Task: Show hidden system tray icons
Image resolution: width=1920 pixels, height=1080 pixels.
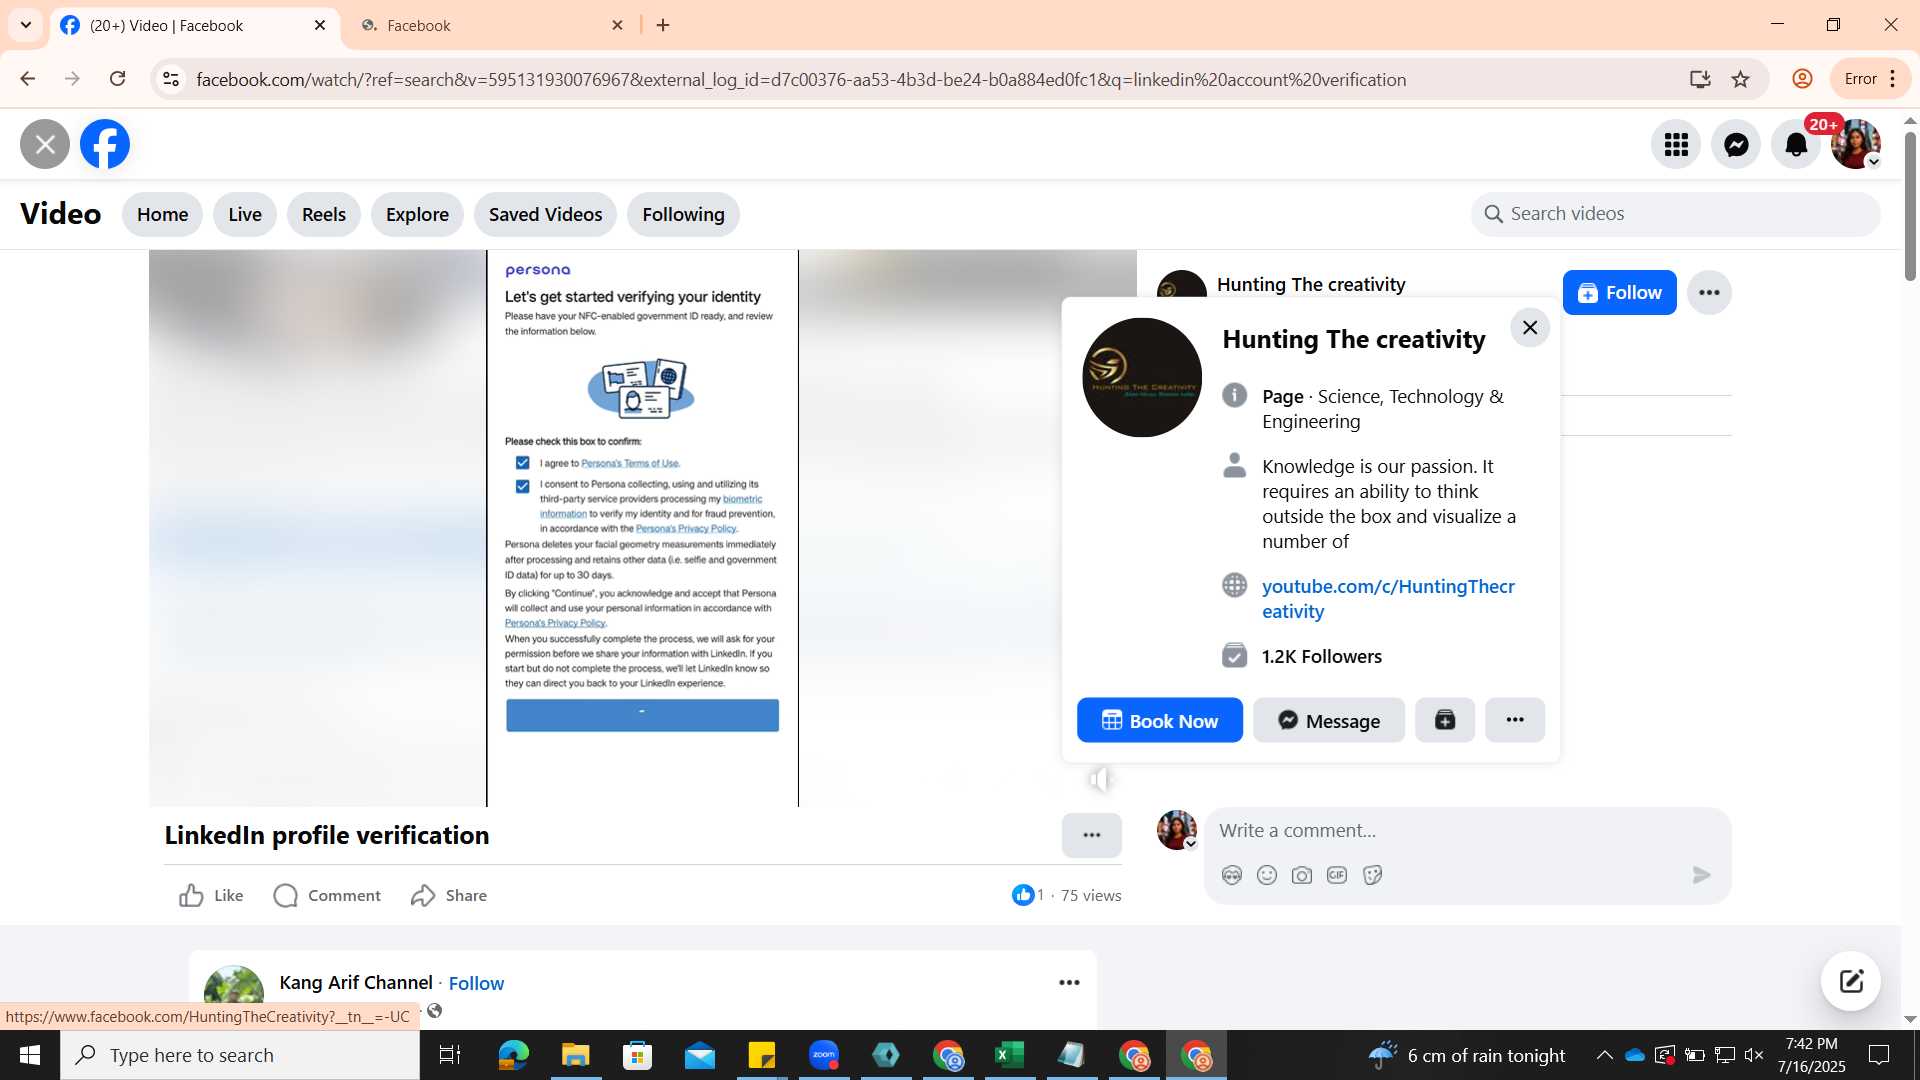Action: pos(1604,1055)
